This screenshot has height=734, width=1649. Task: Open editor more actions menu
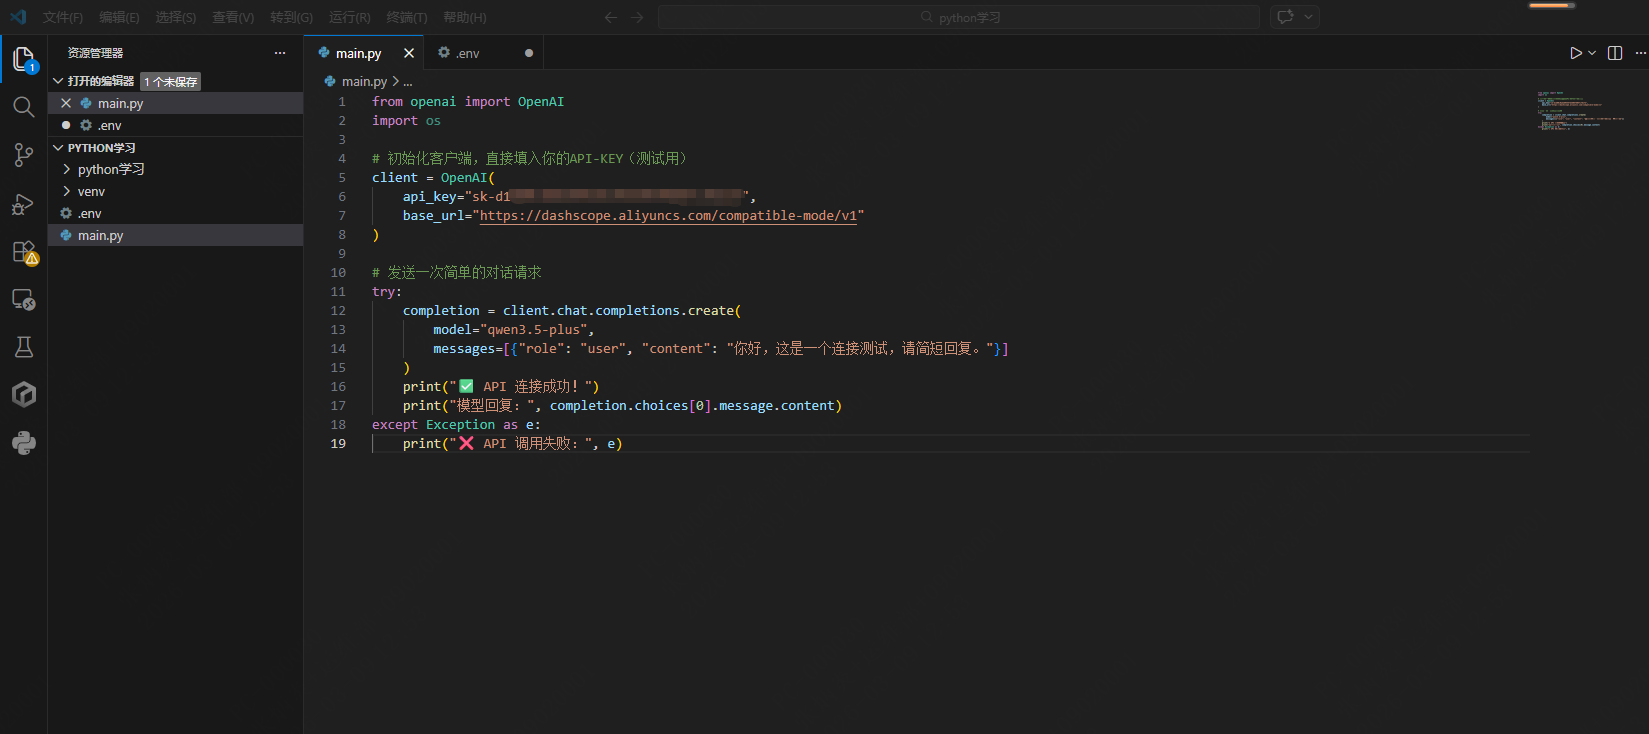pos(1640,53)
